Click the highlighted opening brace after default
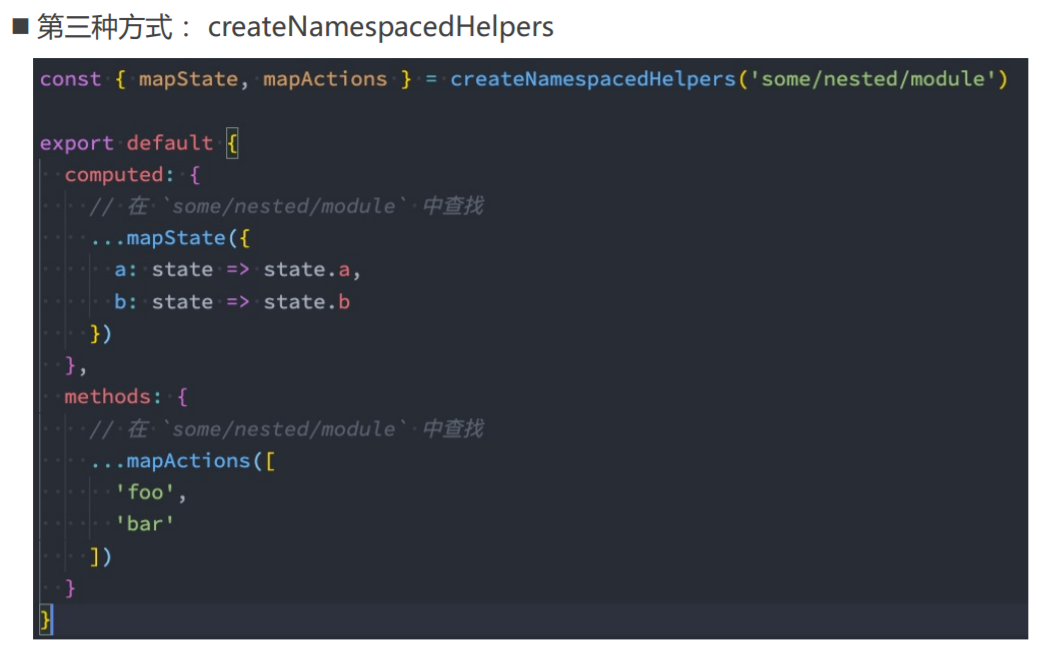The width and height of the screenshot is (1045, 647). click(232, 143)
